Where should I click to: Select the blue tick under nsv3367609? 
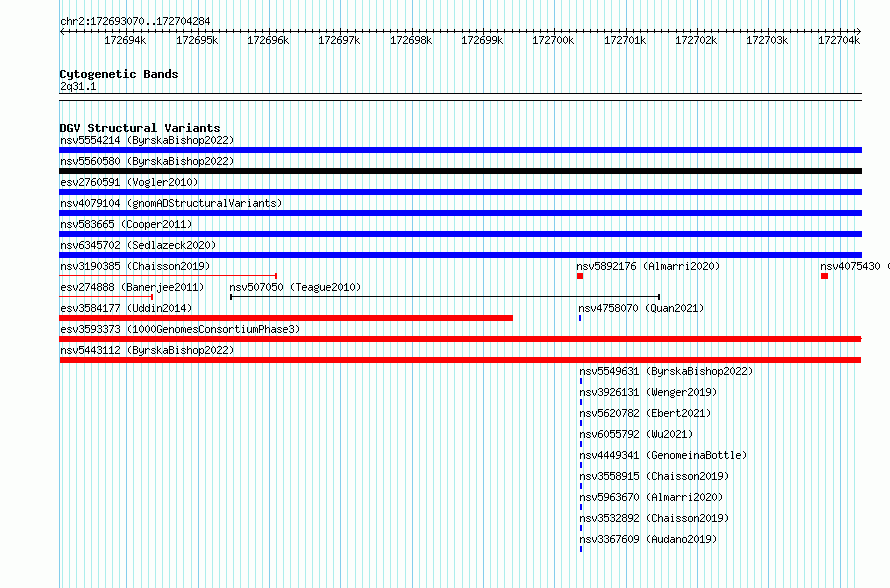[581, 549]
